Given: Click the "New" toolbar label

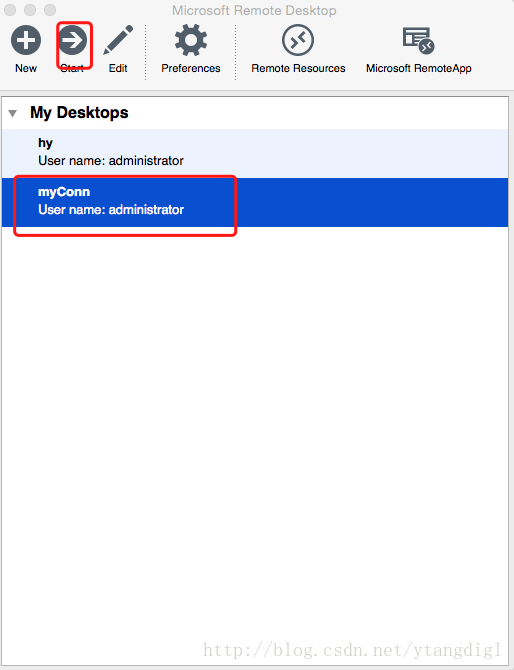Looking at the screenshot, I should click(26, 68).
